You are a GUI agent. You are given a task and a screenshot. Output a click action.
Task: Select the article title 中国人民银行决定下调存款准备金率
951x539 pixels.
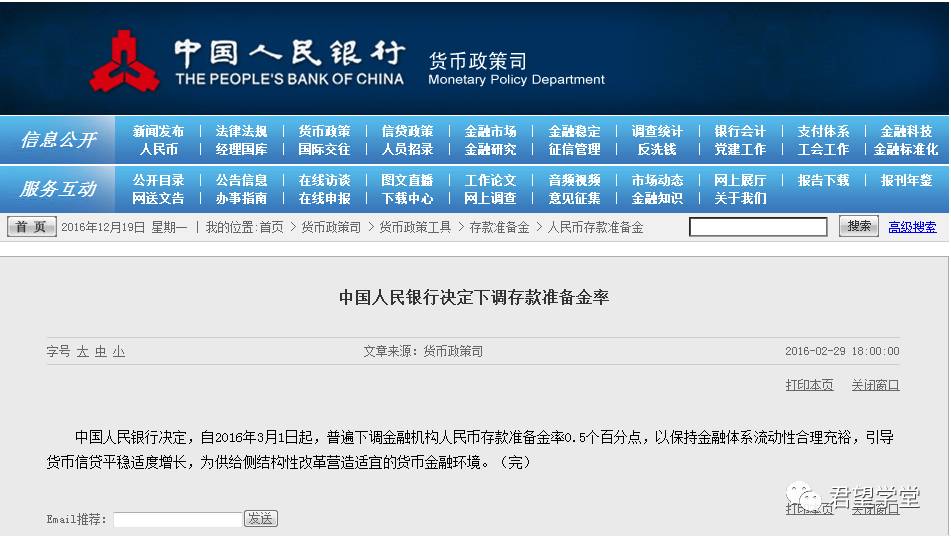[x=474, y=297]
